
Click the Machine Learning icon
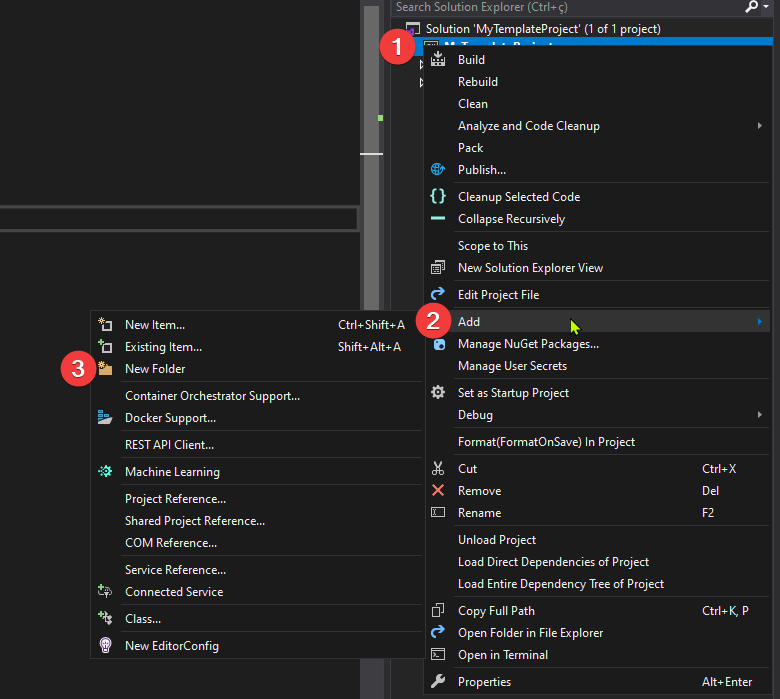tap(105, 471)
